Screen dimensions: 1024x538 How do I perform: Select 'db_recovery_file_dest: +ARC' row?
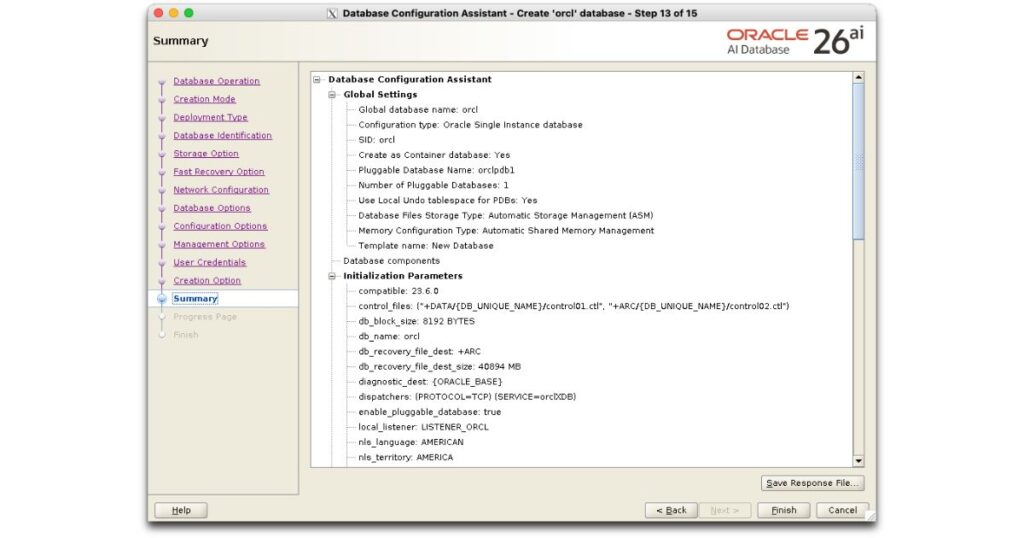[419, 352]
